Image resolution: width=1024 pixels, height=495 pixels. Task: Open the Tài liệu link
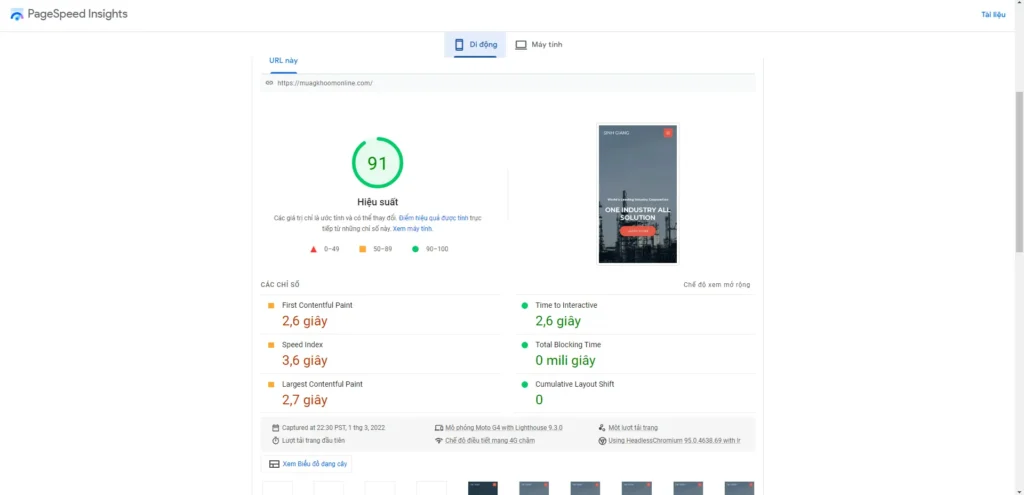(993, 15)
